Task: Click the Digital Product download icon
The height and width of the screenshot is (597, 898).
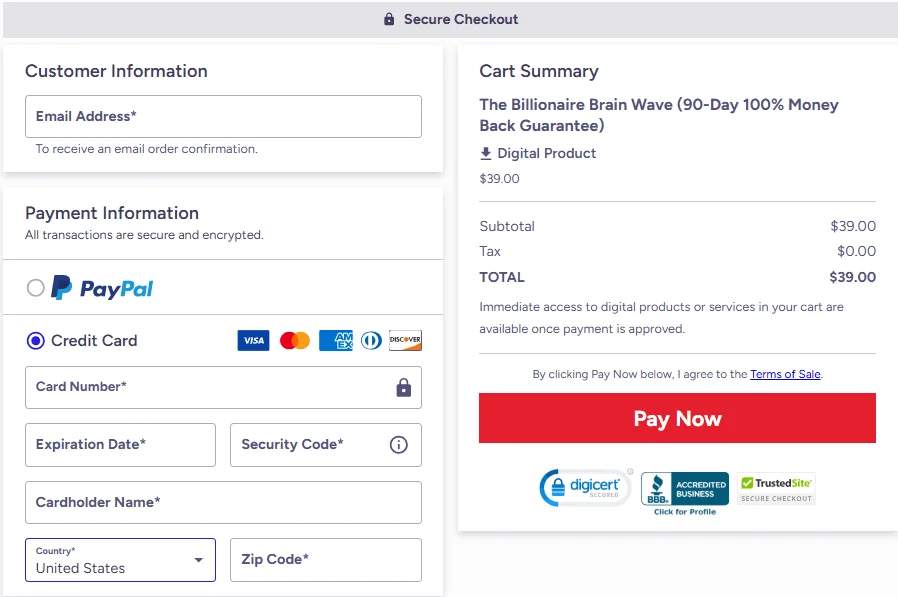Action: point(487,153)
